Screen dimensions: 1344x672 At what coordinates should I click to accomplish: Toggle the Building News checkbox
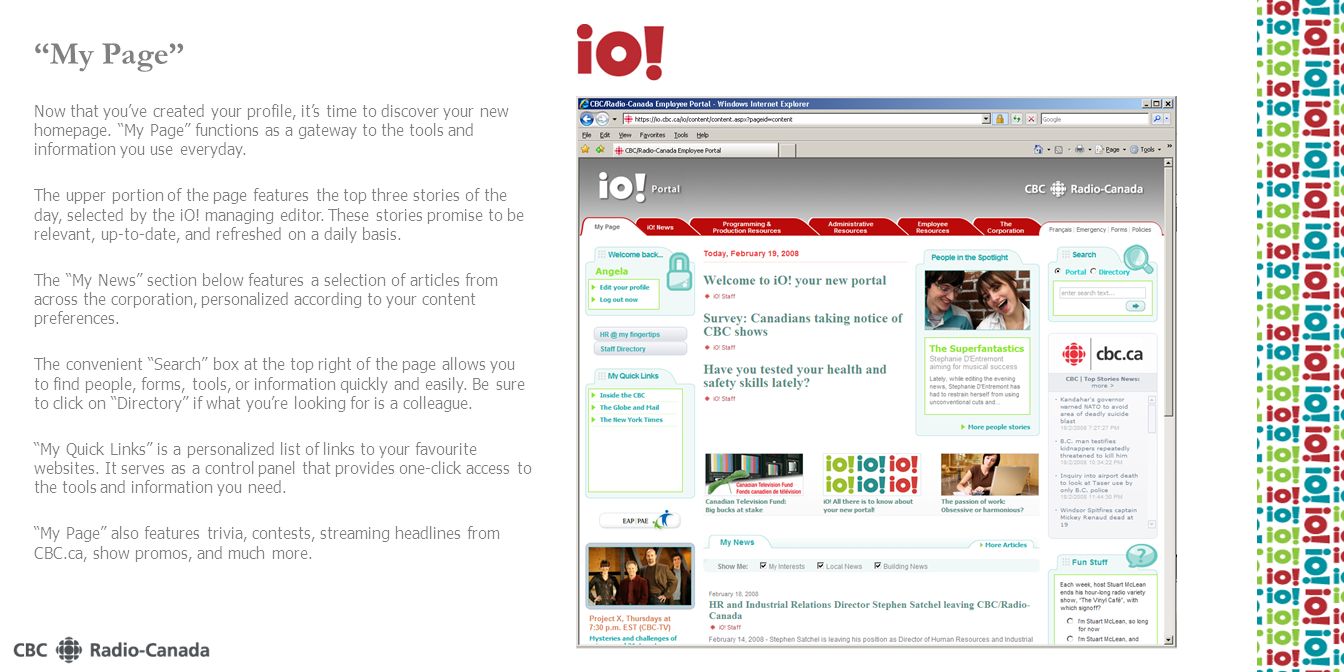878,566
